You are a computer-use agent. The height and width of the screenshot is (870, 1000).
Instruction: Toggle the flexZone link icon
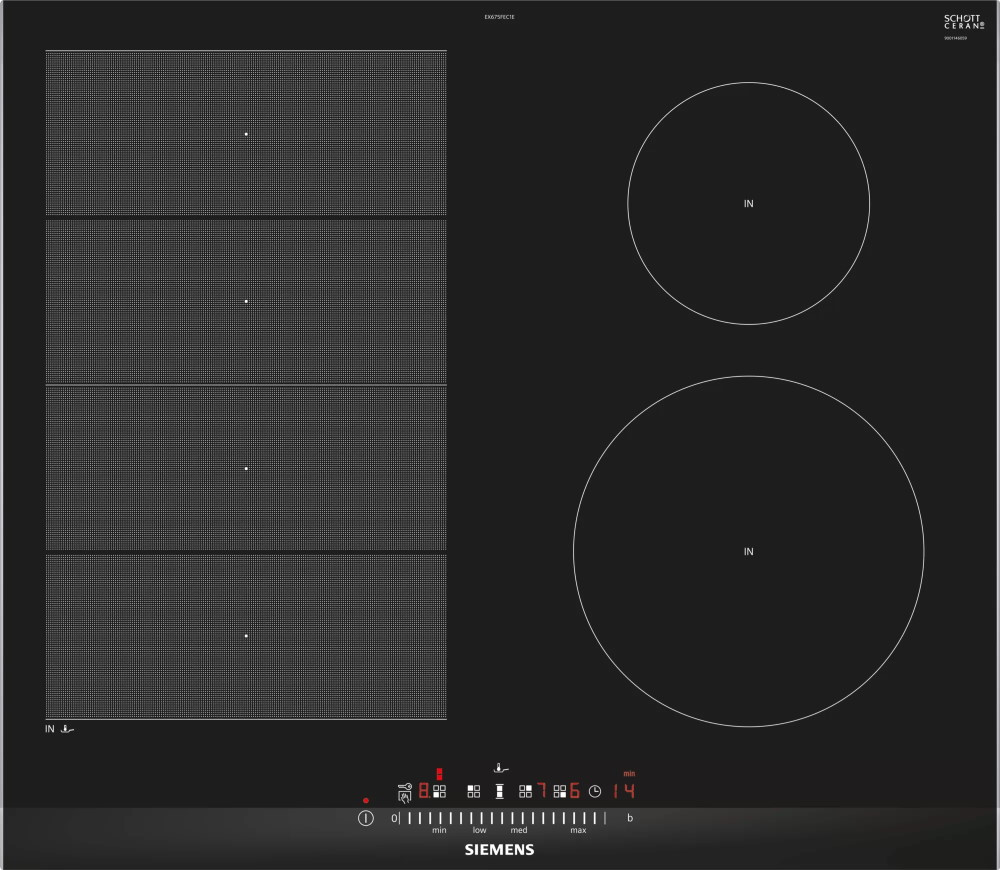498,791
